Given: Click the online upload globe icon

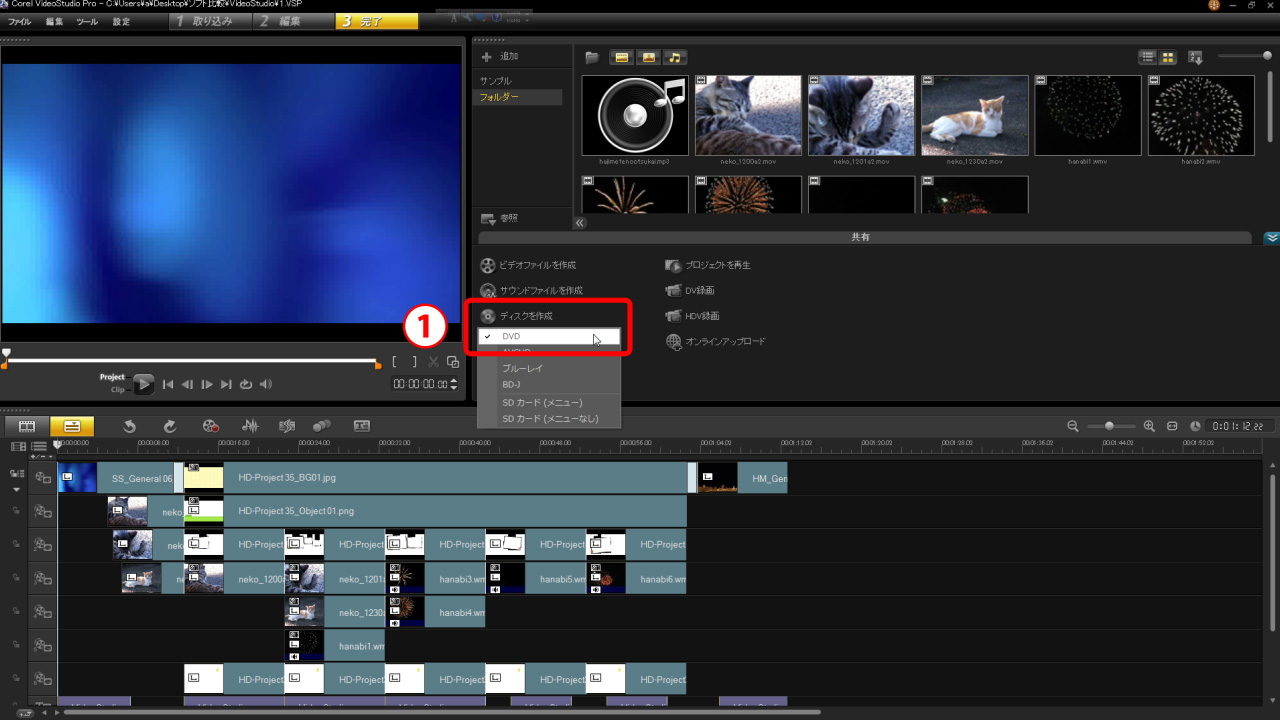Looking at the screenshot, I should [675, 342].
